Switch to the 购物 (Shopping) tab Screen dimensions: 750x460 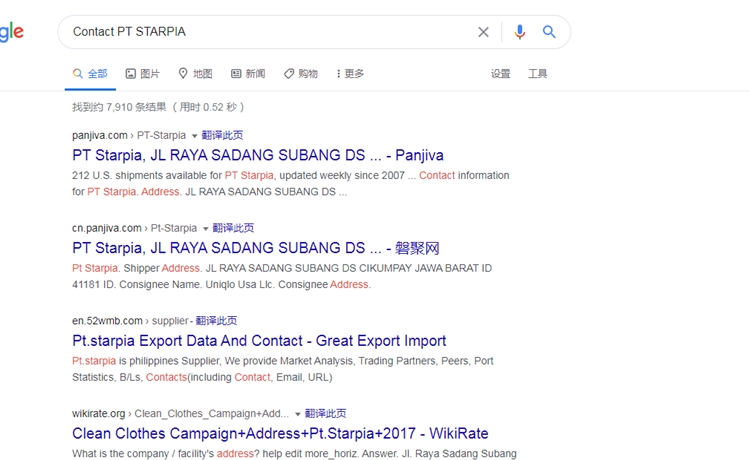click(x=300, y=74)
